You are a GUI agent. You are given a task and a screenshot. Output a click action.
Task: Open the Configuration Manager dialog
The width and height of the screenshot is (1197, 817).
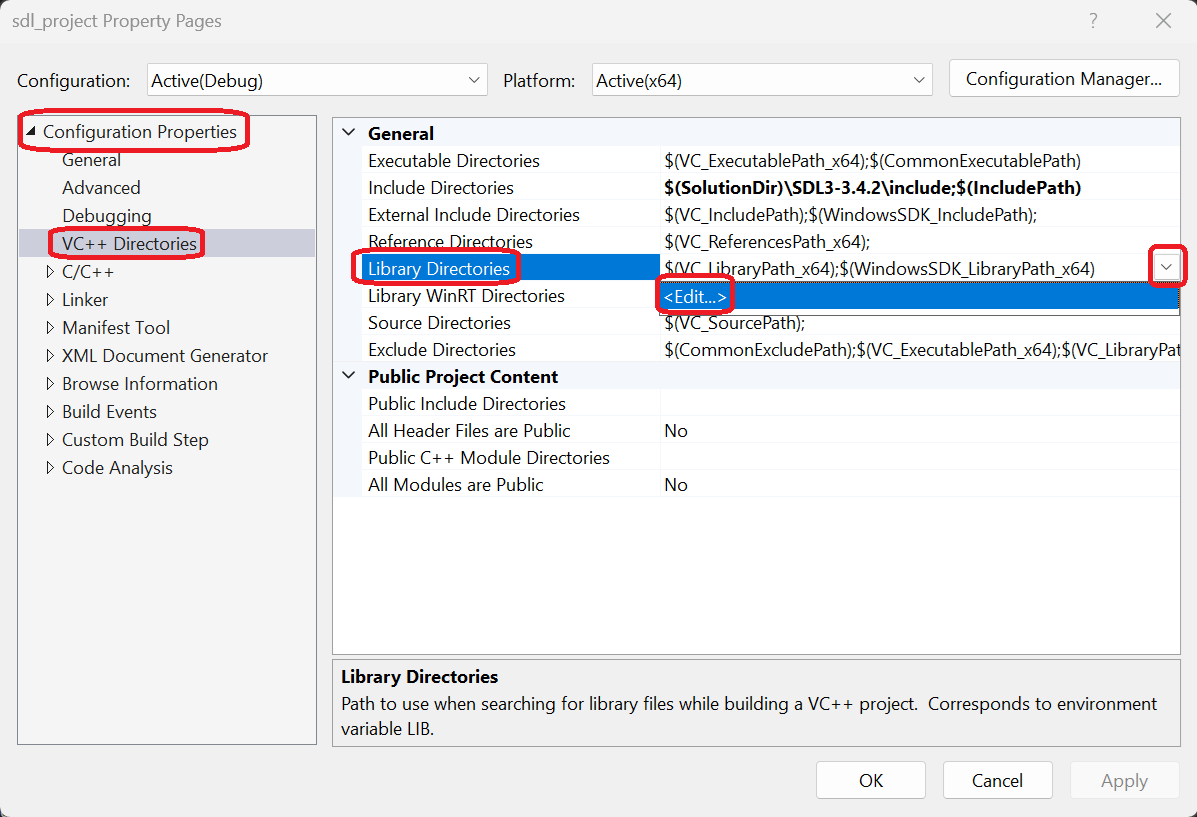(1063, 78)
